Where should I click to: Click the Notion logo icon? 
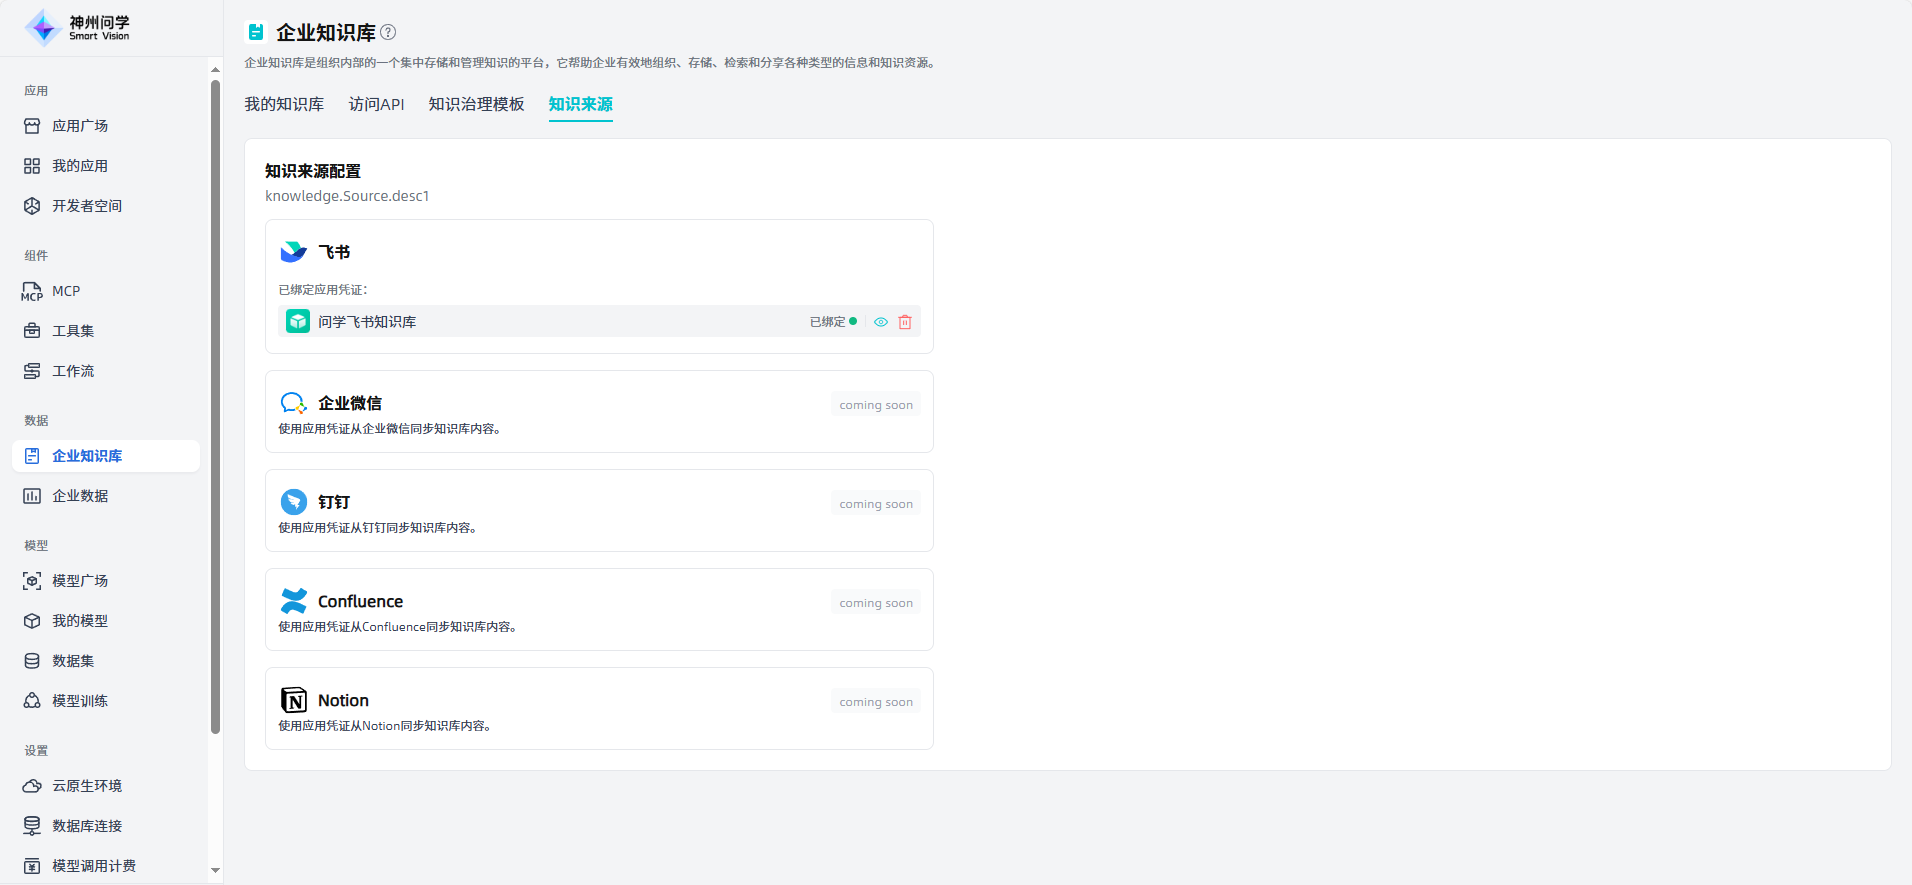pyautogui.click(x=294, y=700)
